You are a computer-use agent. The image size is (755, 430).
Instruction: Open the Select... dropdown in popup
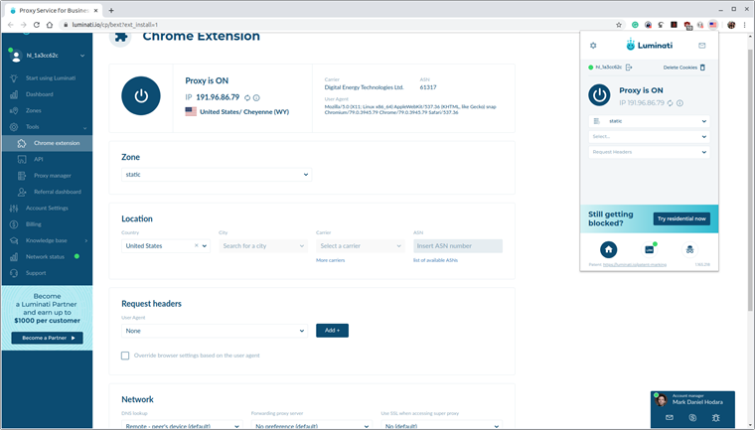click(x=649, y=137)
